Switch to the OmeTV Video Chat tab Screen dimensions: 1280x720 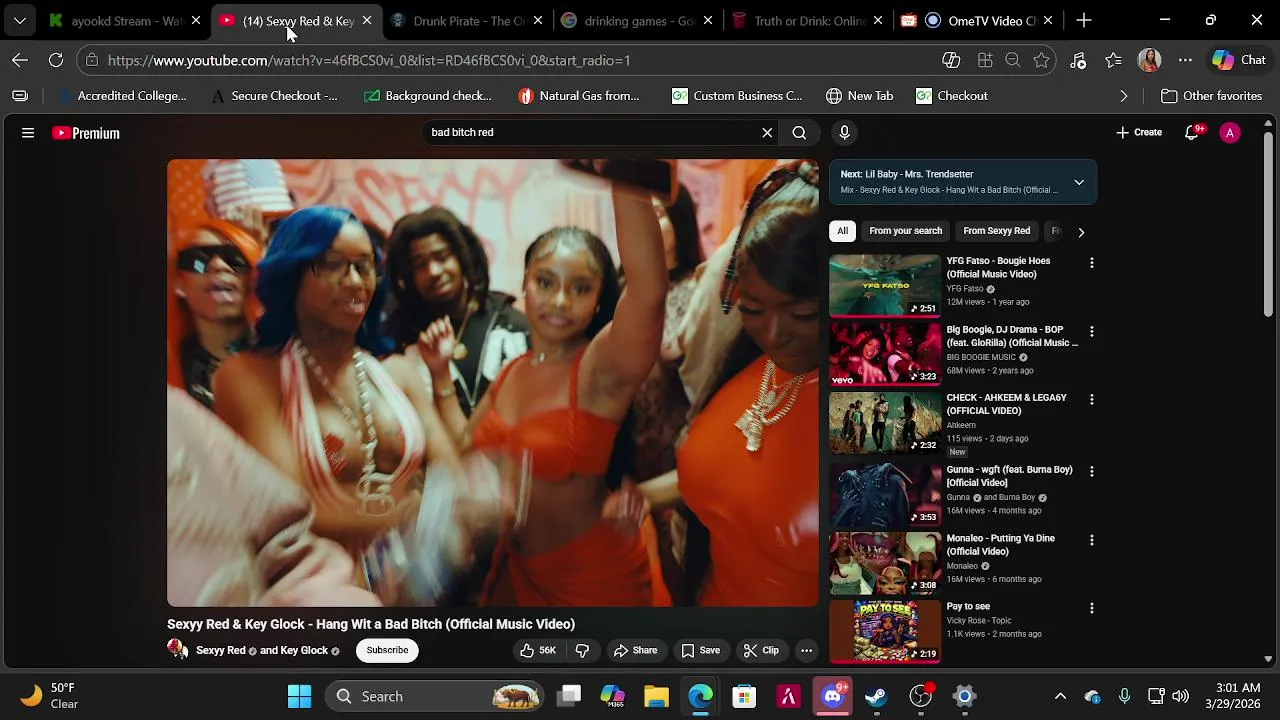pyautogui.click(x=979, y=20)
